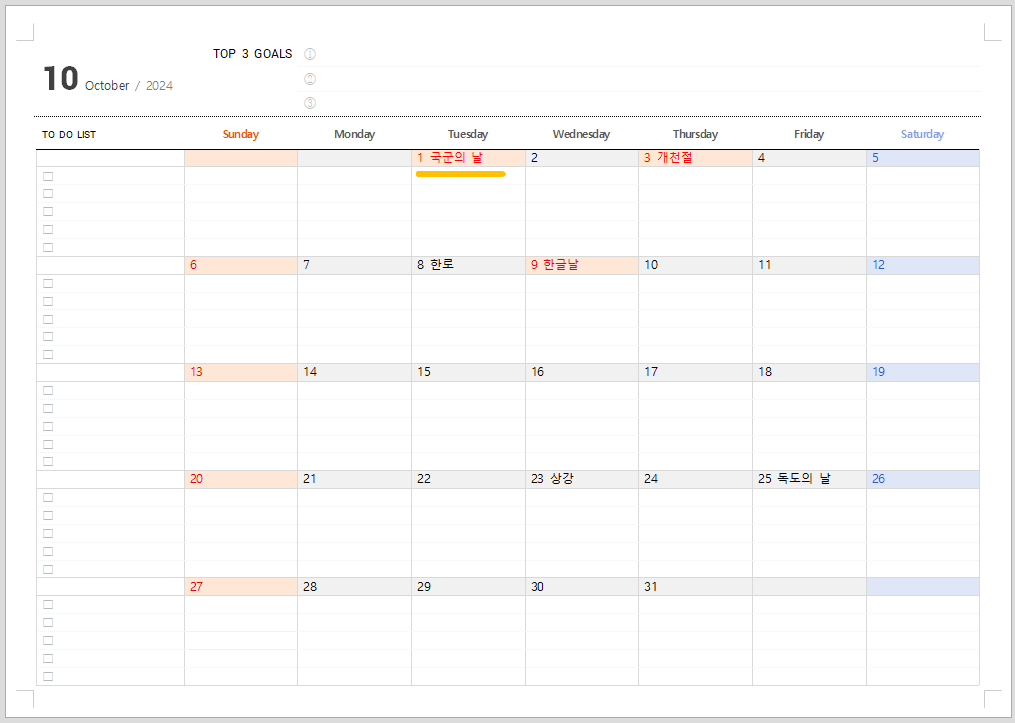Tick the first to-do checkbox in the first week

(48, 176)
